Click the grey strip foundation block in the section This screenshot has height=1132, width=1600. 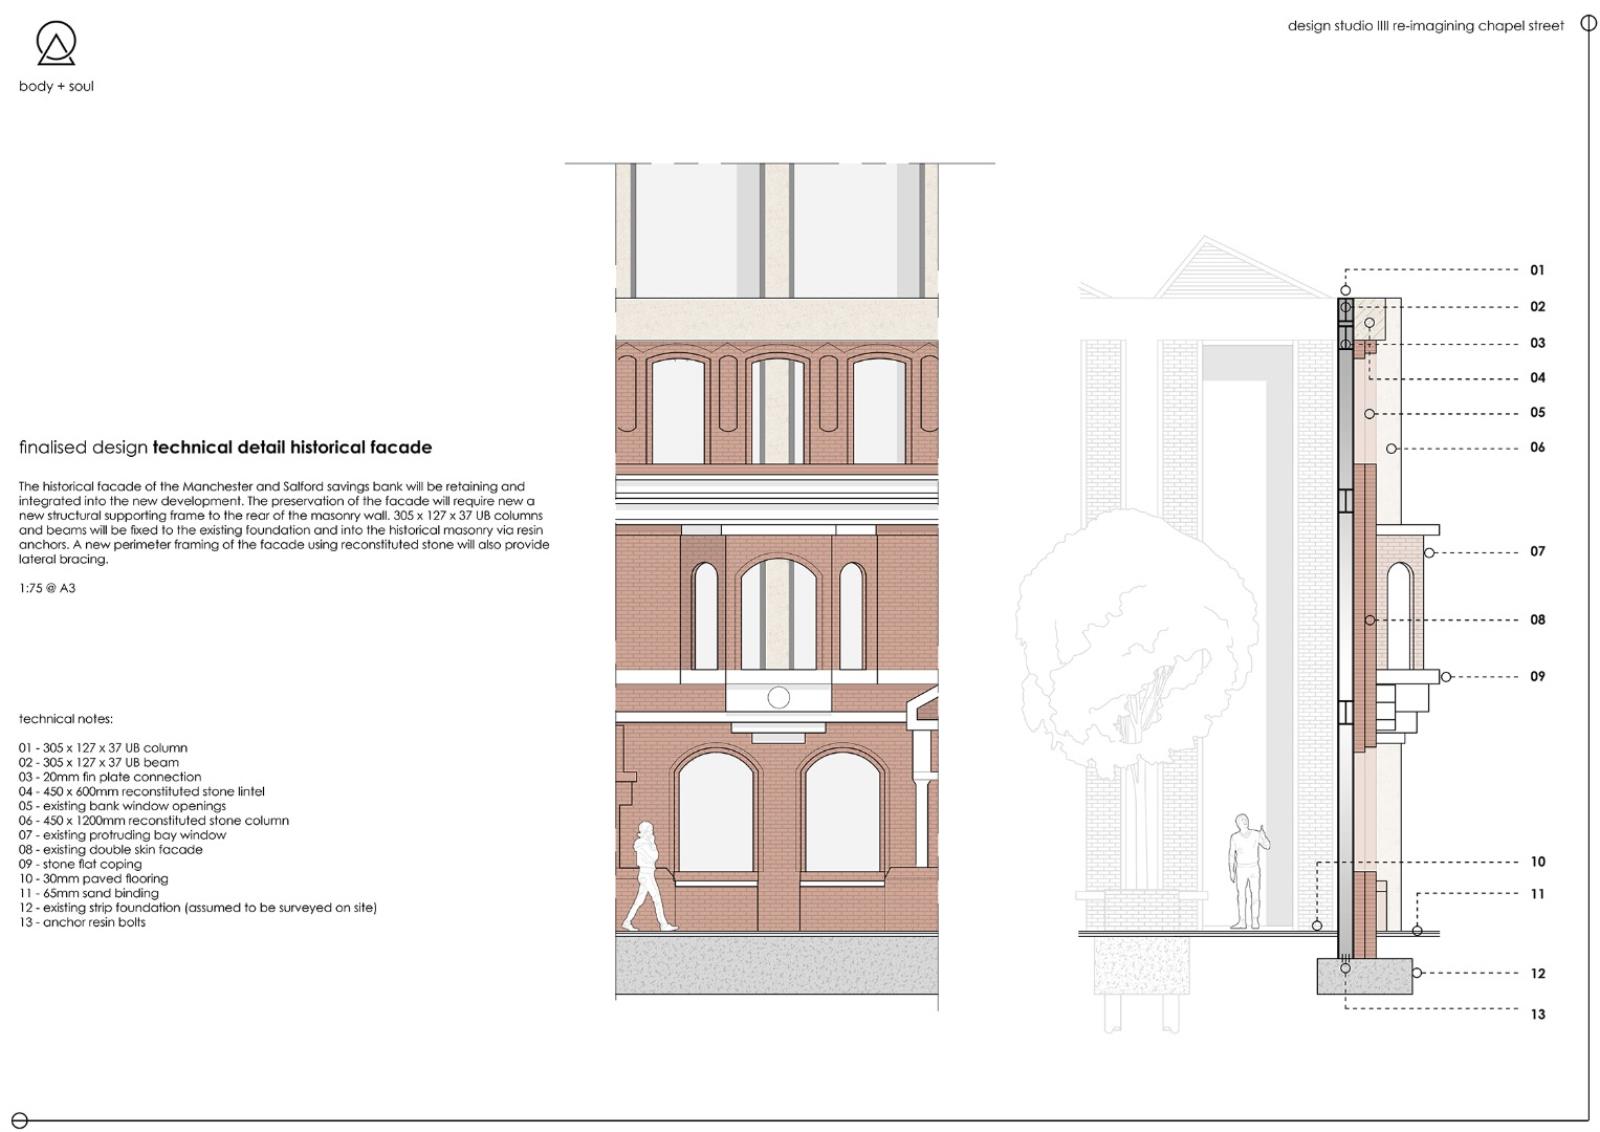point(1364,977)
